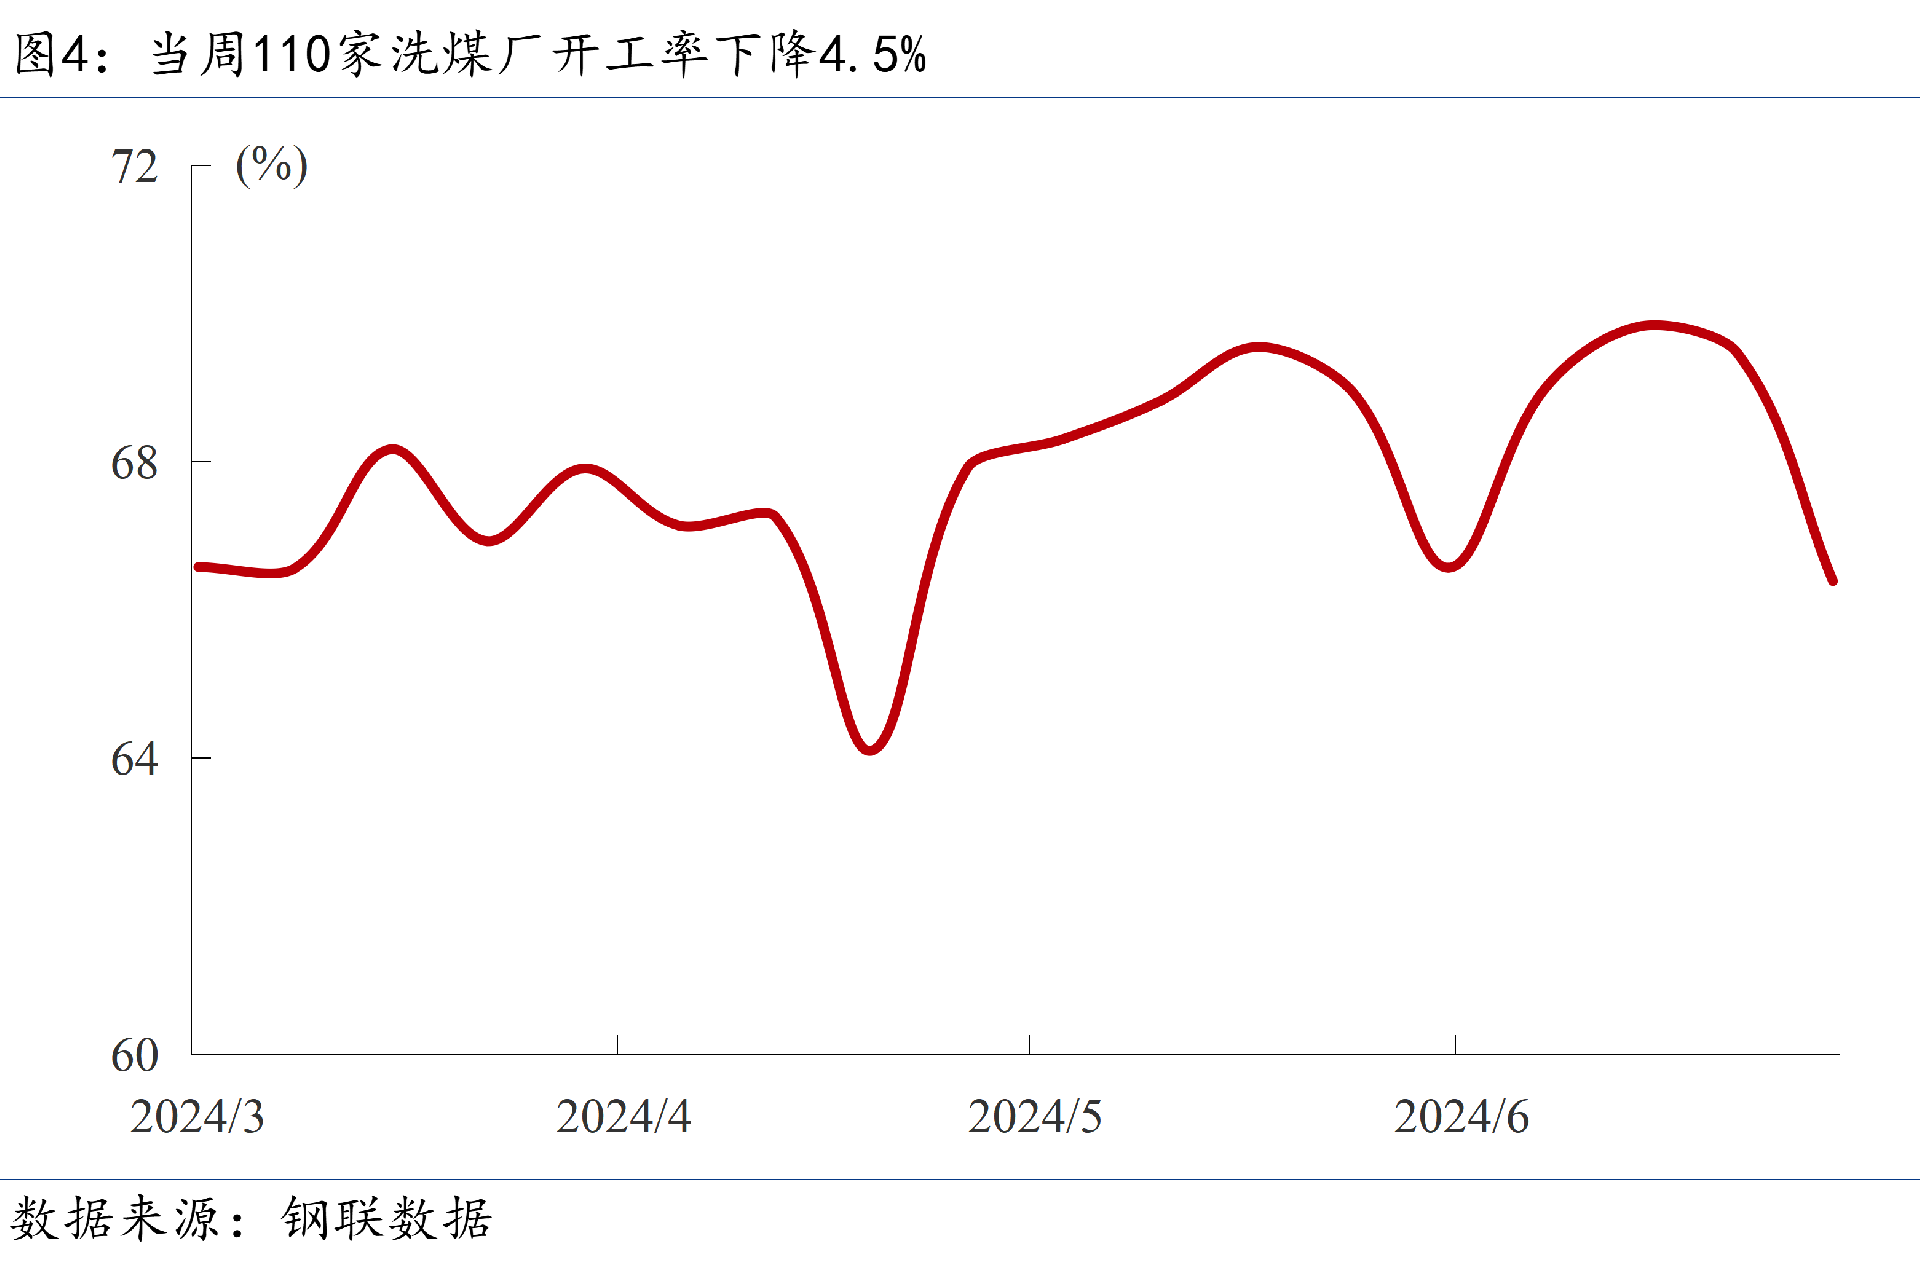The height and width of the screenshot is (1279, 1920).
Task: Click the 2024/6 axis tick mark
Action: pyautogui.click(x=1455, y=1044)
